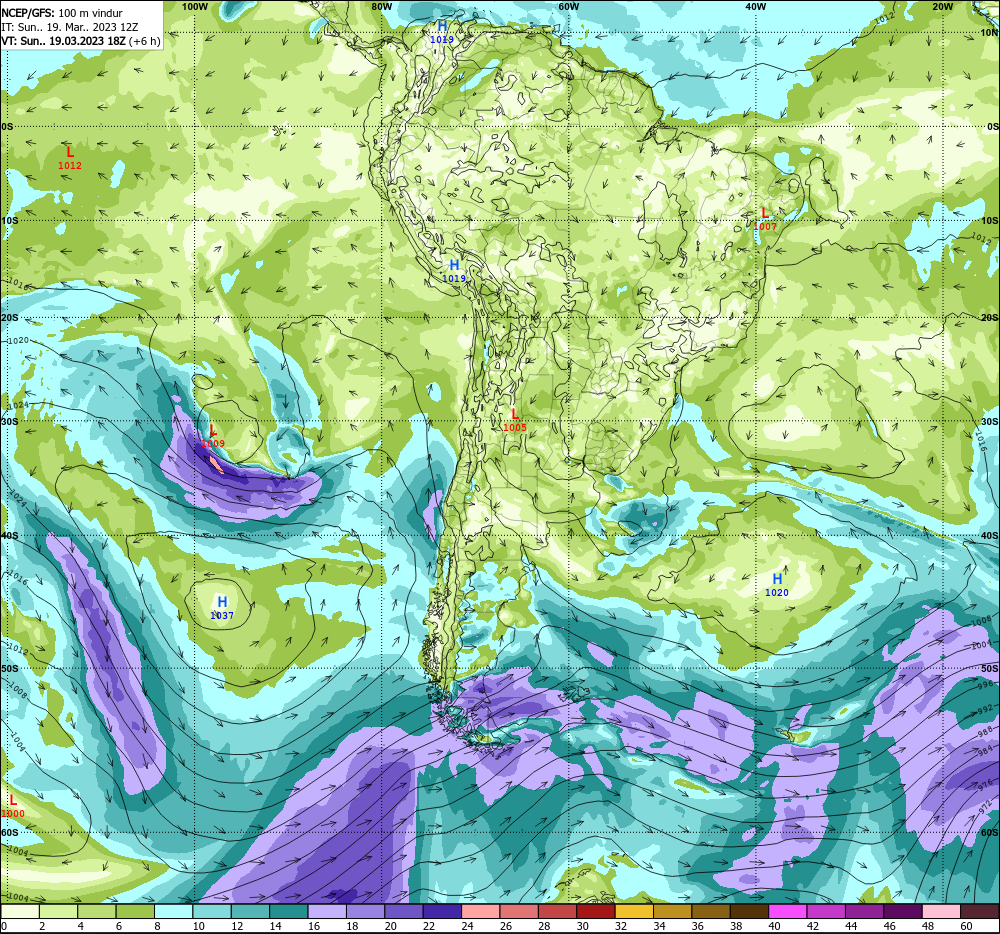1000x934 pixels.
Task: Click the '(+6 h)' forecast offset text
Action: [x=145, y=41]
